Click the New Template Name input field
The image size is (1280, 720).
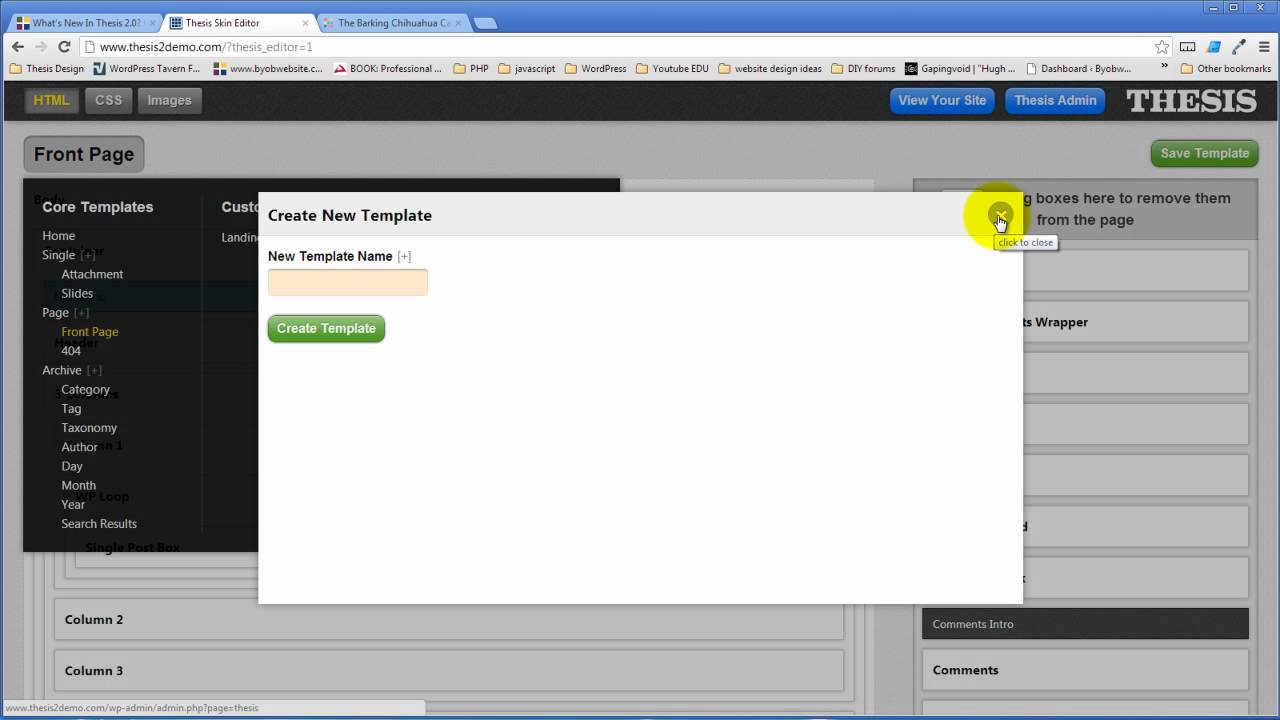pyautogui.click(x=347, y=282)
